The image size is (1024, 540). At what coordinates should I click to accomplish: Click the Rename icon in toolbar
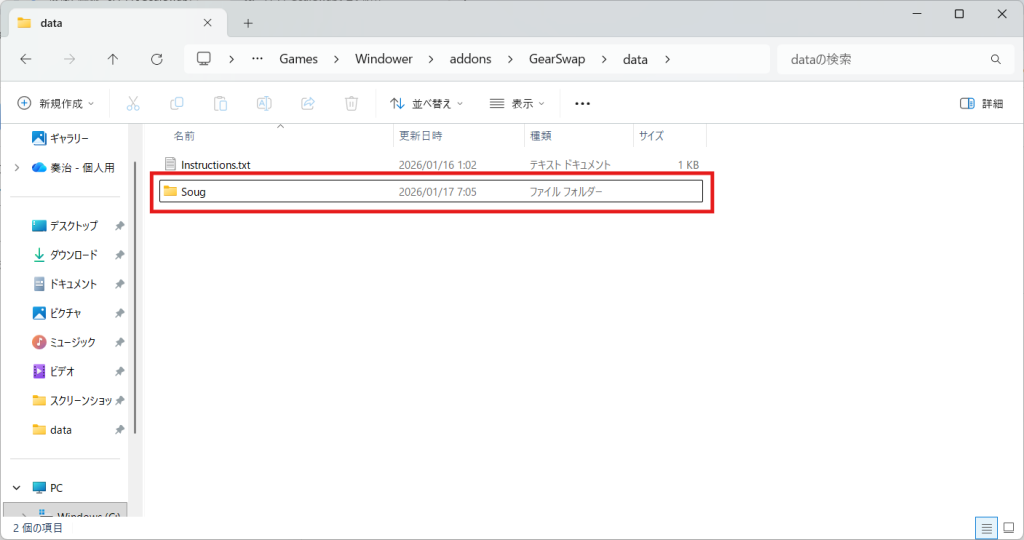click(264, 103)
